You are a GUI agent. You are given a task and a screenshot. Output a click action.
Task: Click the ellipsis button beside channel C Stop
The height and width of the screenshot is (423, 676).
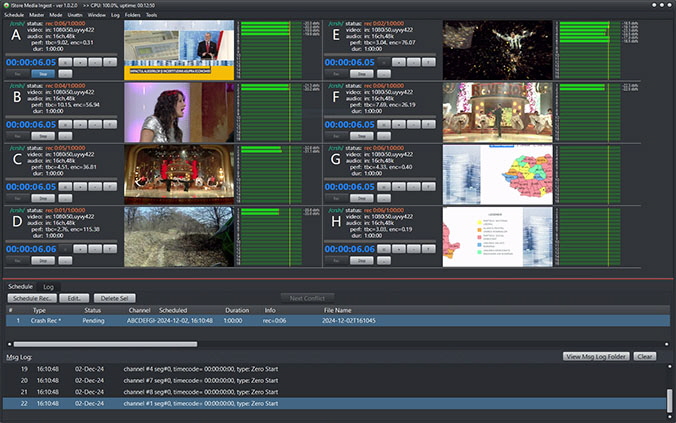click(x=65, y=198)
